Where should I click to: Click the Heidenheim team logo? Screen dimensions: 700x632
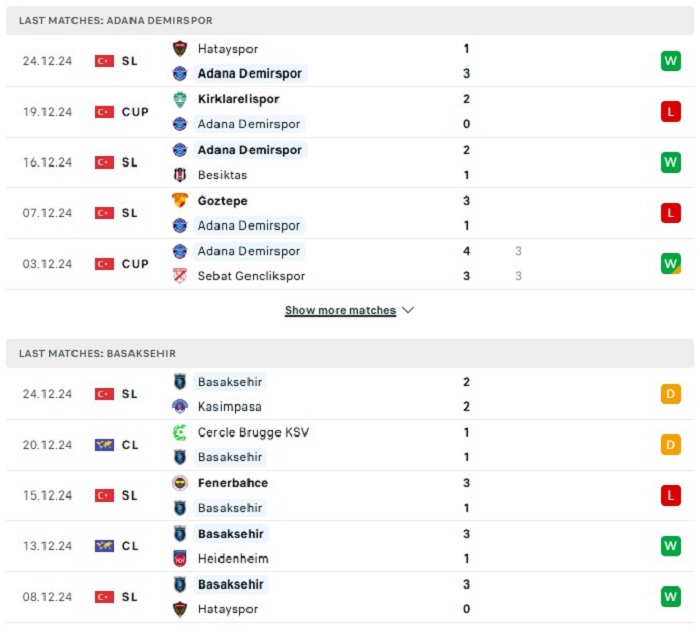pyautogui.click(x=180, y=559)
